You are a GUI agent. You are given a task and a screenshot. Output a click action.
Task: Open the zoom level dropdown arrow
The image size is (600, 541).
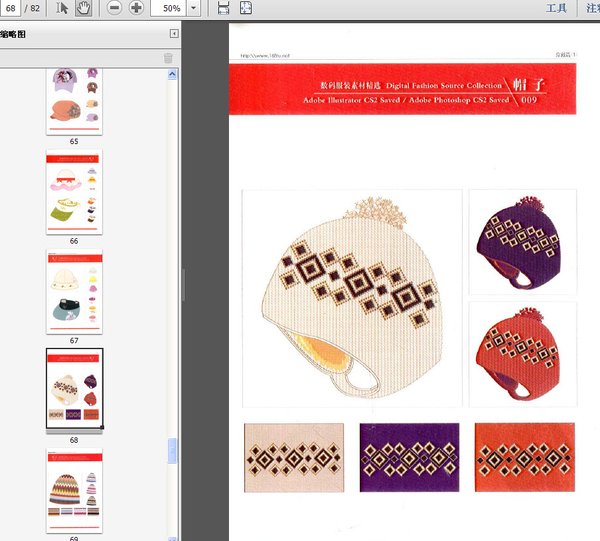[x=194, y=8]
